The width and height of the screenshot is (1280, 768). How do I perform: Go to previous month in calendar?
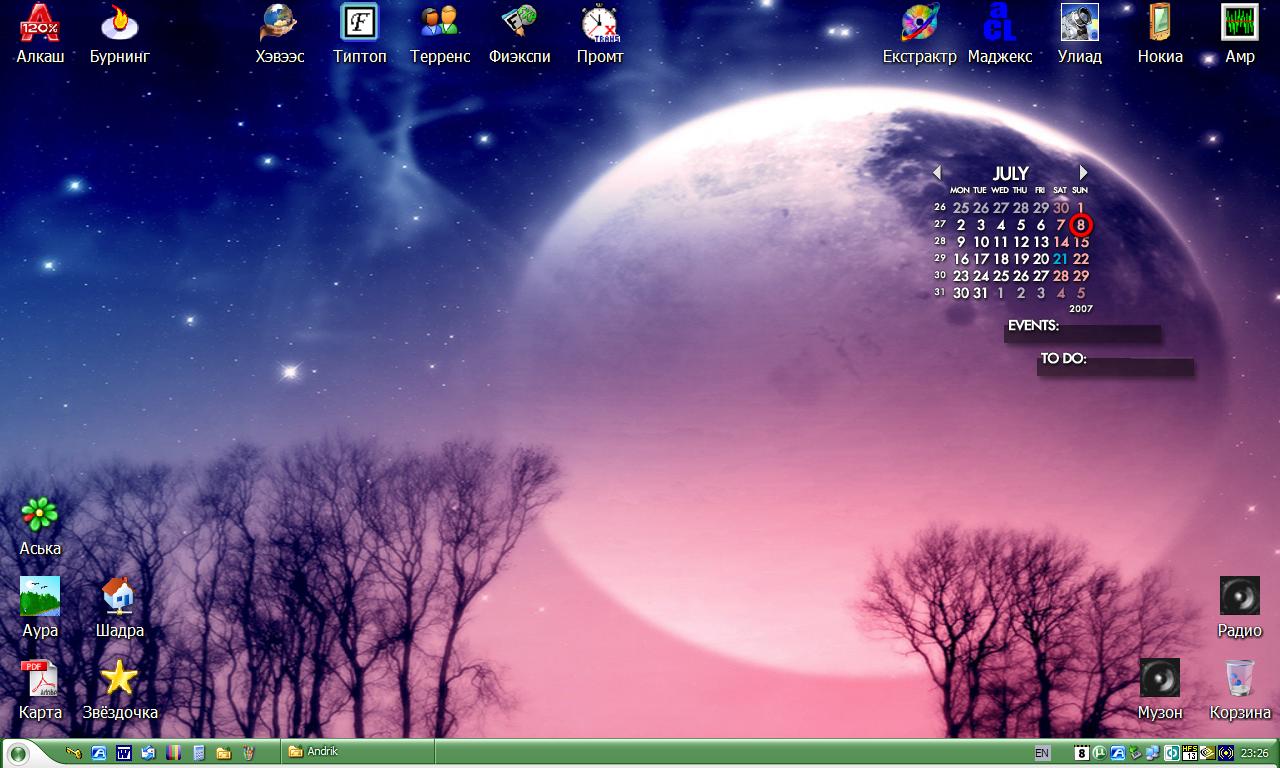tap(937, 172)
